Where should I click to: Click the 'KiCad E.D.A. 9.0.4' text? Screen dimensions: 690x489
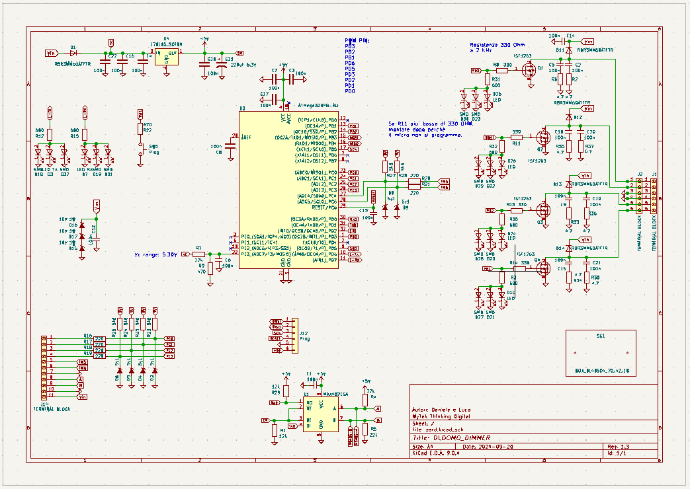(x=436, y=453)
